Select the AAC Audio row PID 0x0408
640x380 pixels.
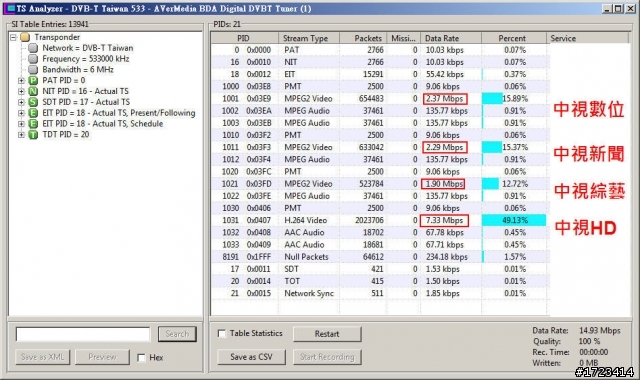tap(380, 233)
